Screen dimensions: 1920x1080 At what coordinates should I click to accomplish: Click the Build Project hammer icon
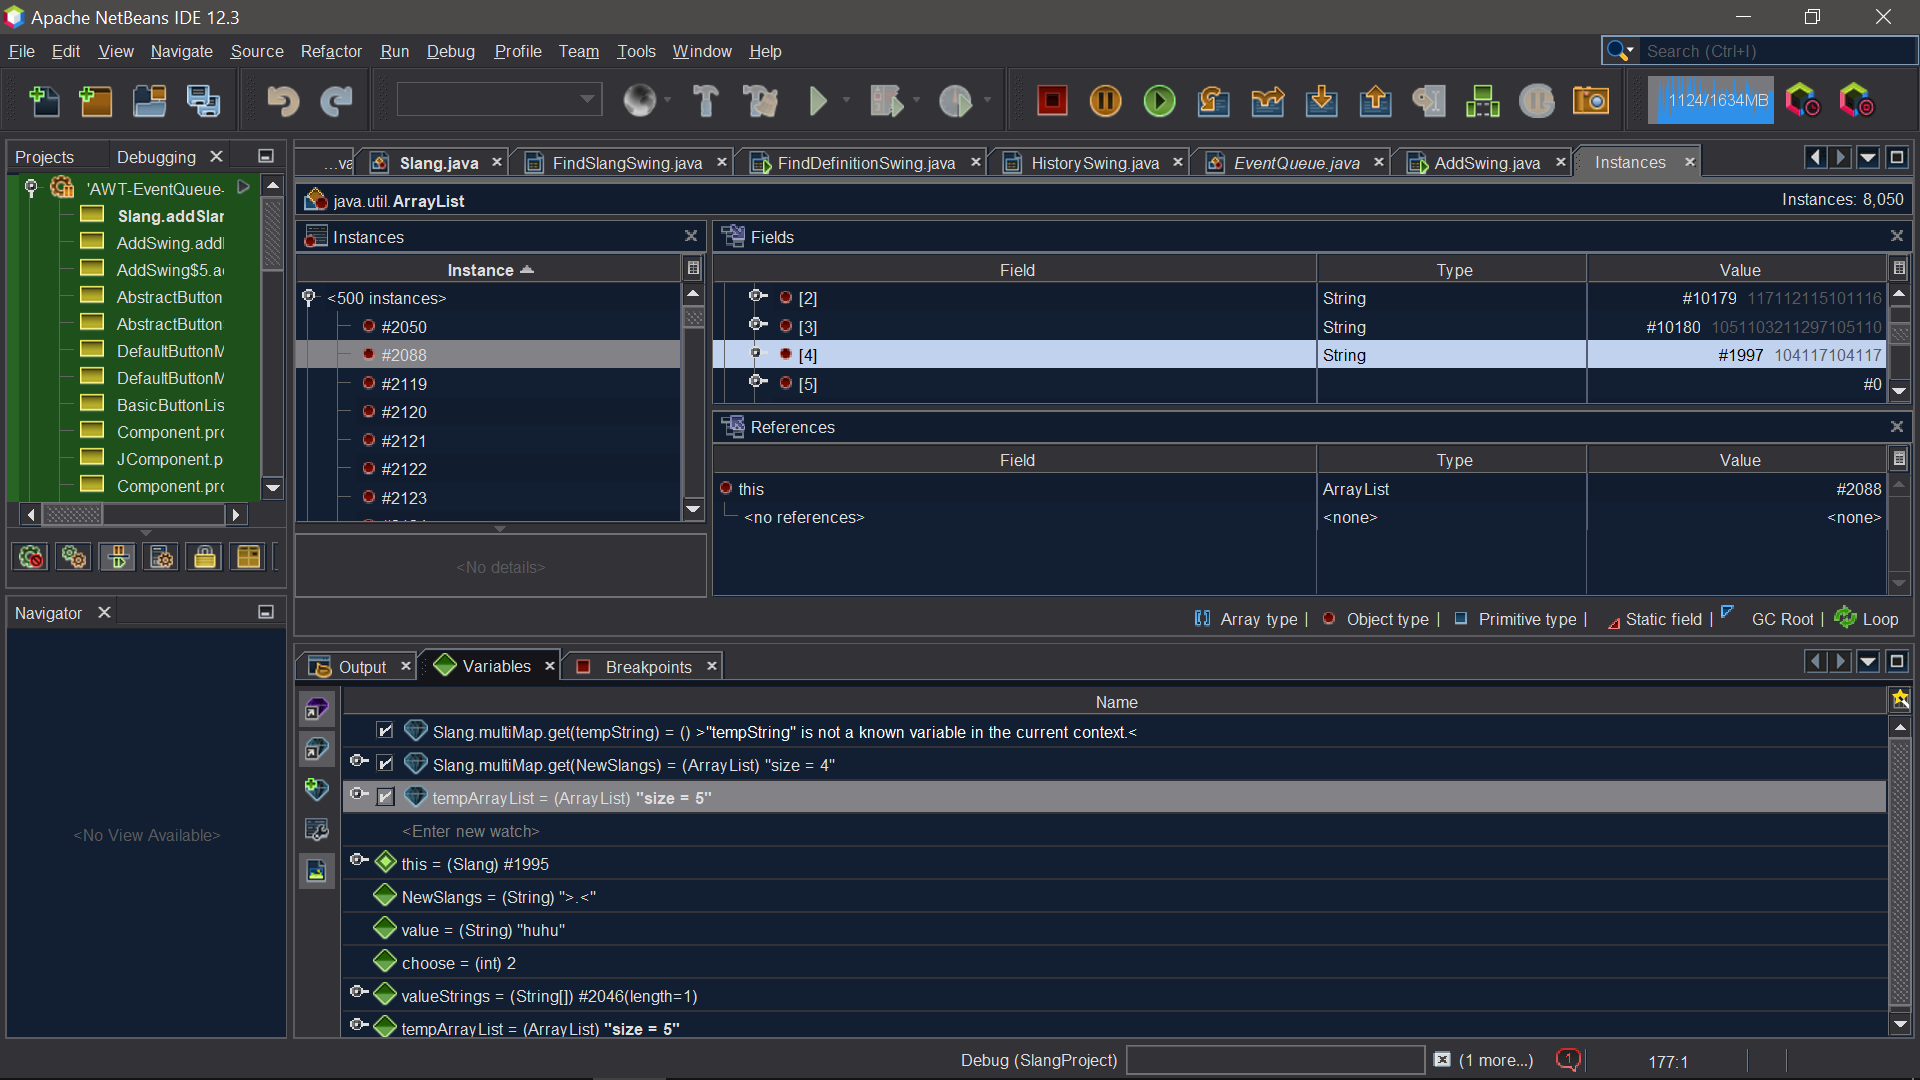706,101
